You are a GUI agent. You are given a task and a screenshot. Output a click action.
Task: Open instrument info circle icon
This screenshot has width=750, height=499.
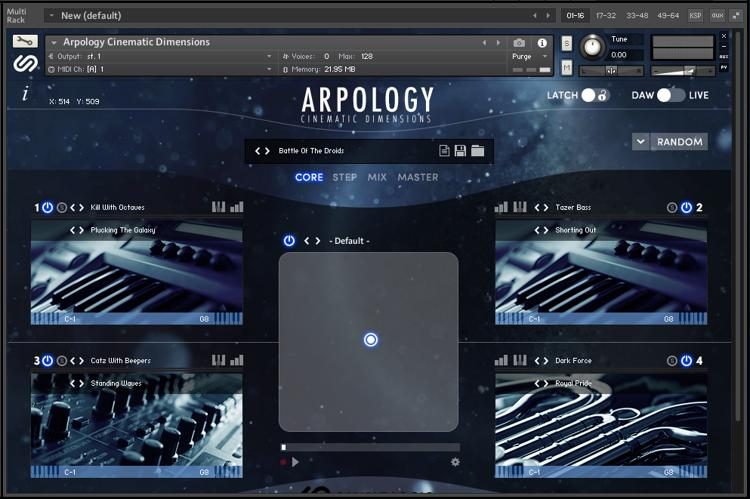(x=542, y=43)
